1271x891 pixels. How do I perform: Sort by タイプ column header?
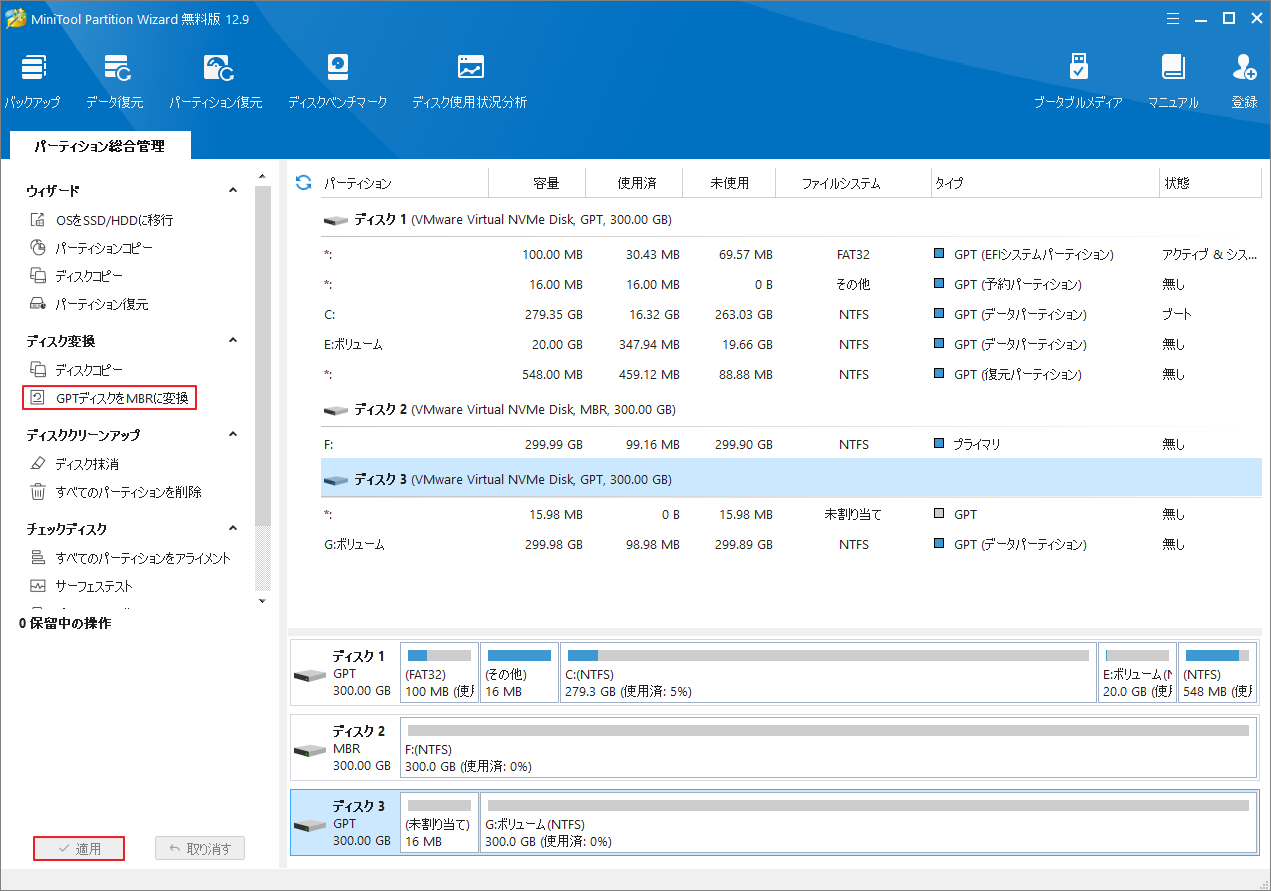[1044, 183]
